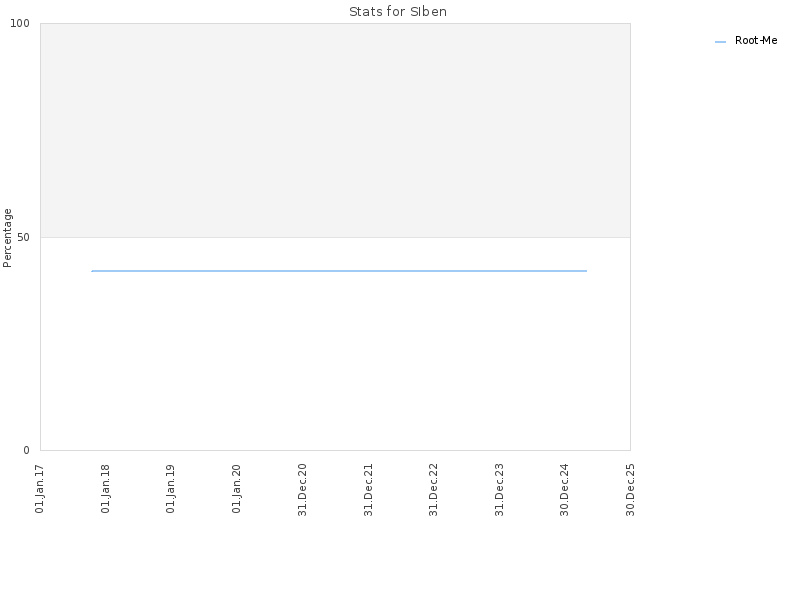Image resolution: width=800 pixels, height=600 pixels.
Task: Click the right end of the Root-Me line
Action: click(x=586, y=271)
